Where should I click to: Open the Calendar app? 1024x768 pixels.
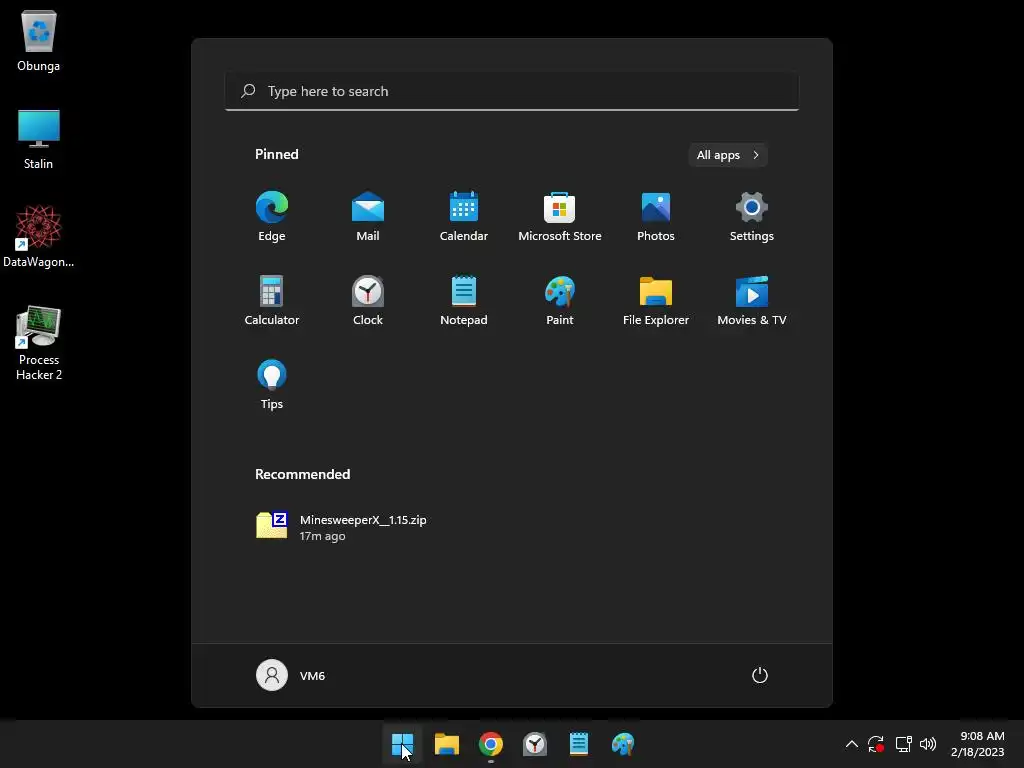point(464,216)
